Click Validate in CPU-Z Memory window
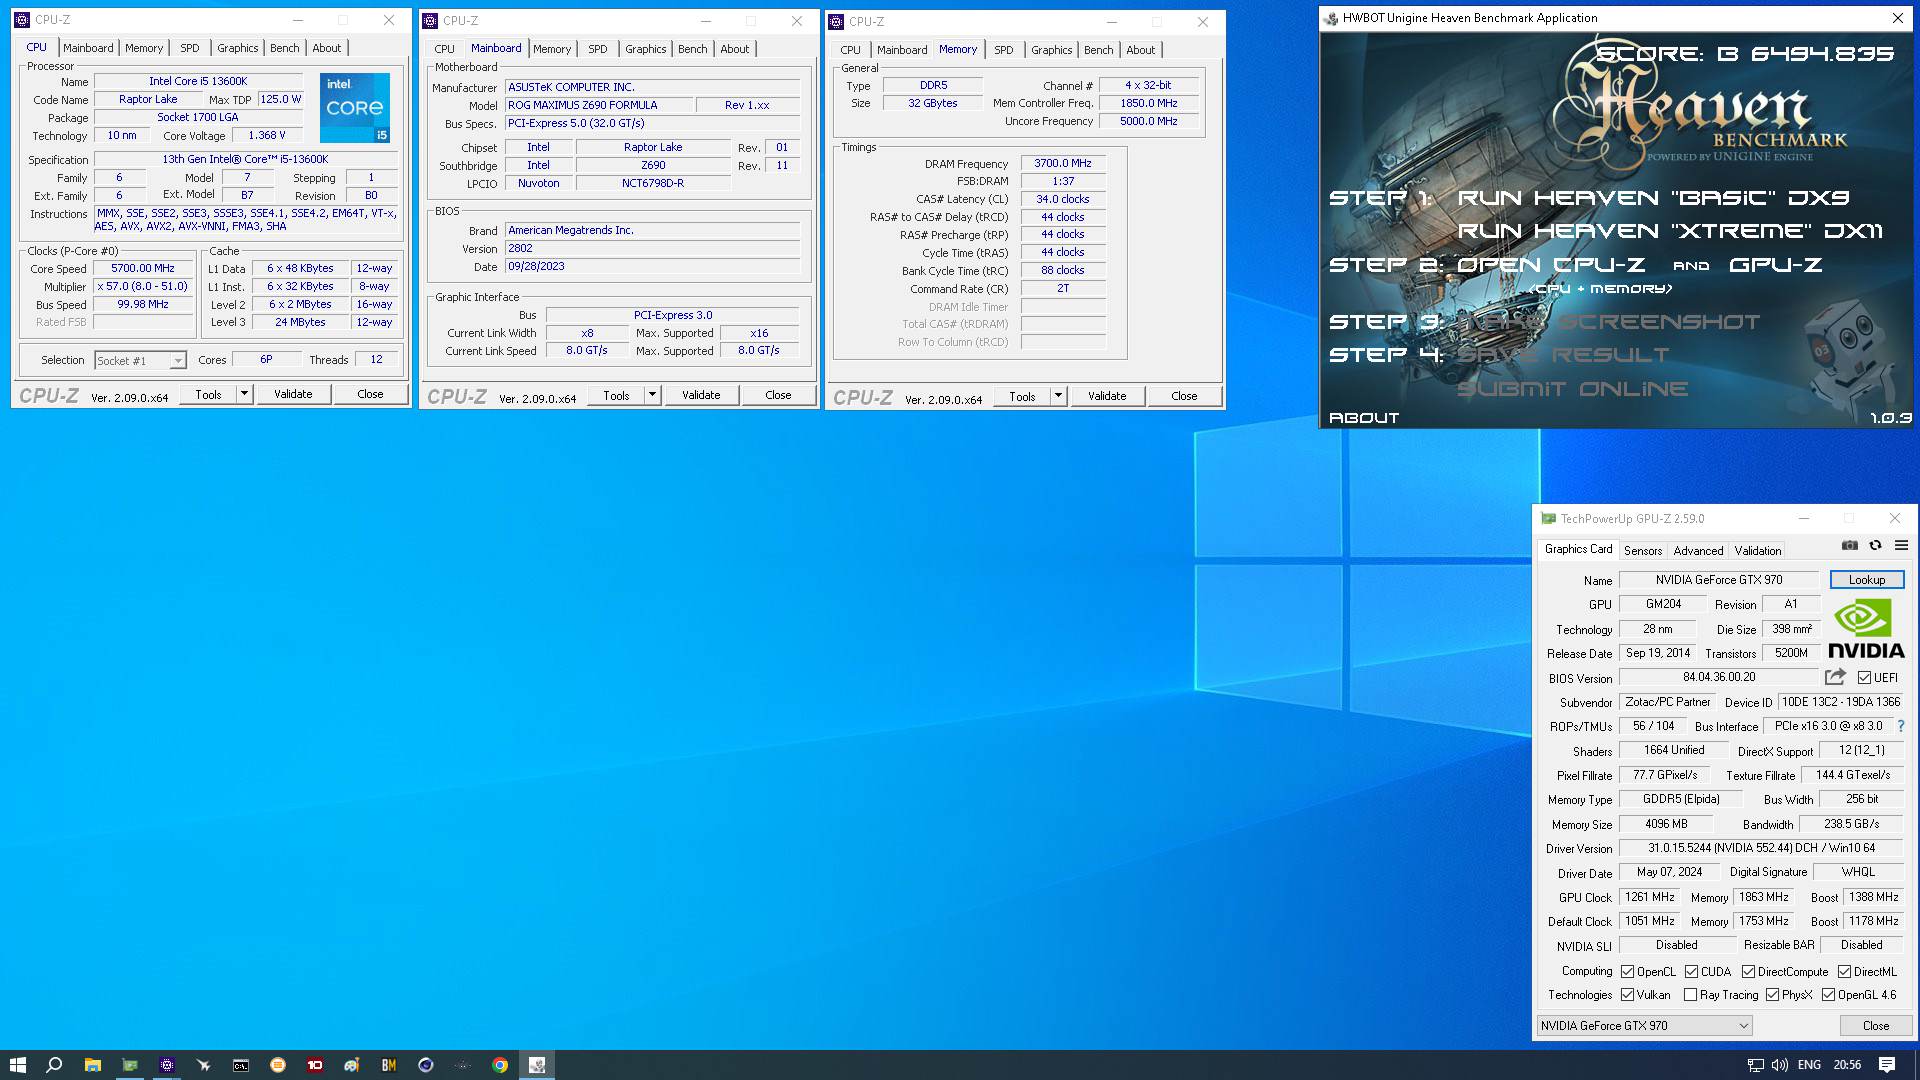The height and width of the screenshot is (1080, 1920). (x=1107, y=396)
